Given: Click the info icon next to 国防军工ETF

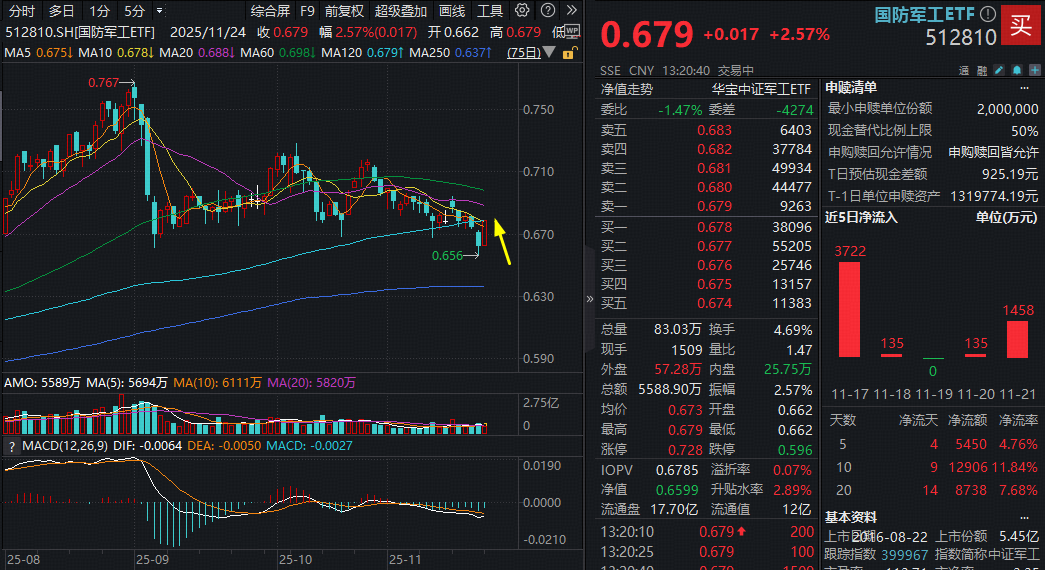Looking at the screenshot, I should point(987,14).
